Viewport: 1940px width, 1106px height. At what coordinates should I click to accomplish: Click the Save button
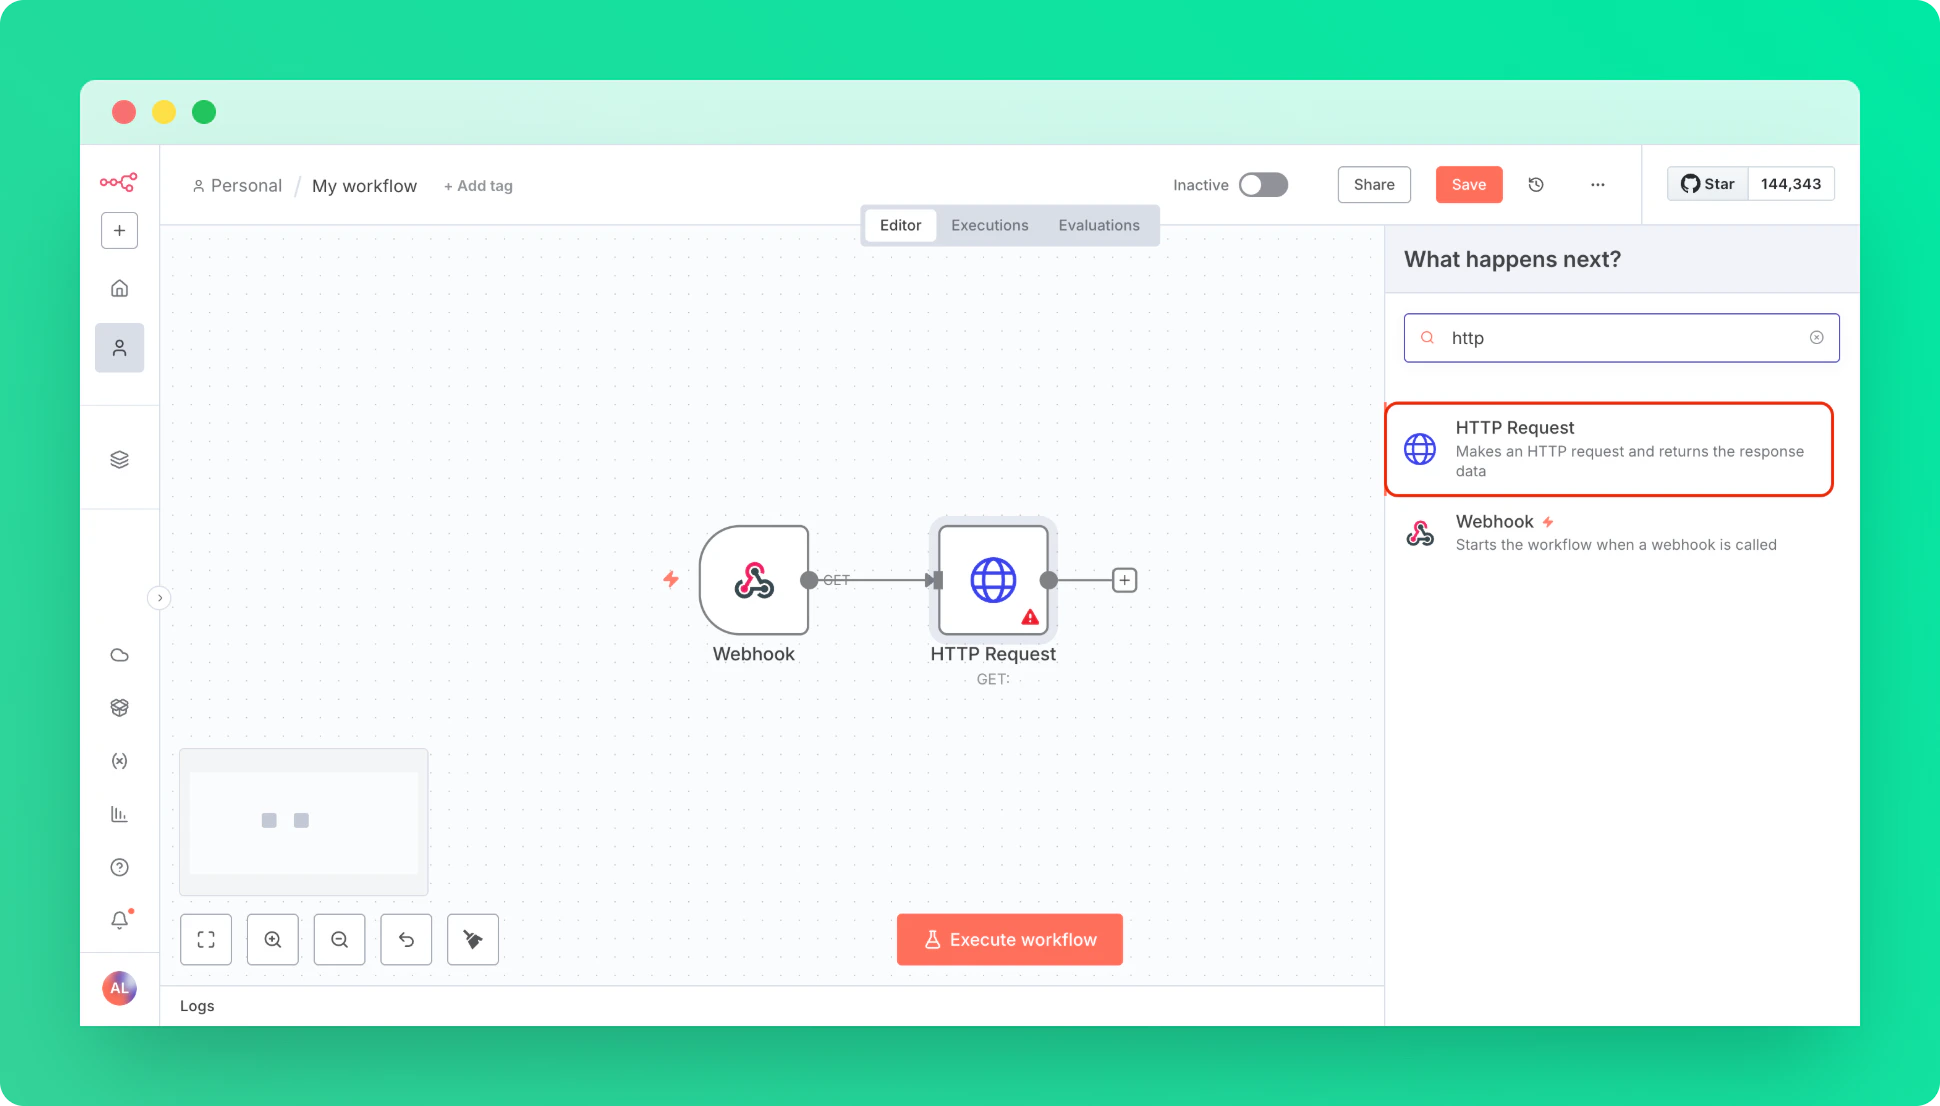click(x=1468, y=185)
